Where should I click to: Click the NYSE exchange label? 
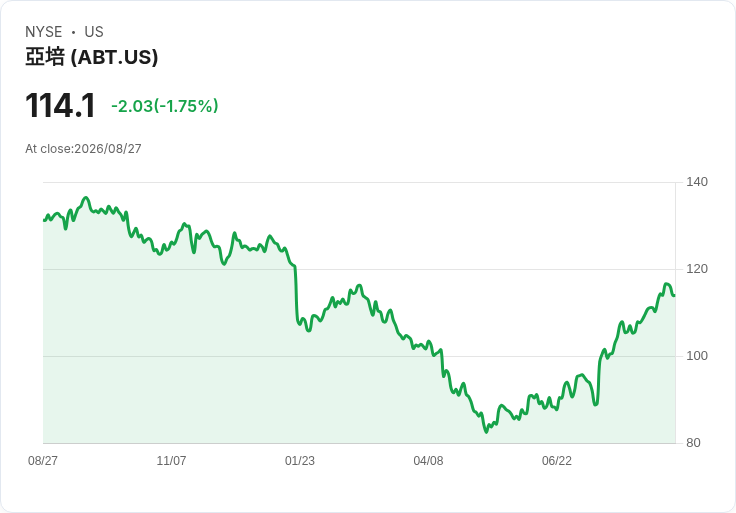(43, 32)
